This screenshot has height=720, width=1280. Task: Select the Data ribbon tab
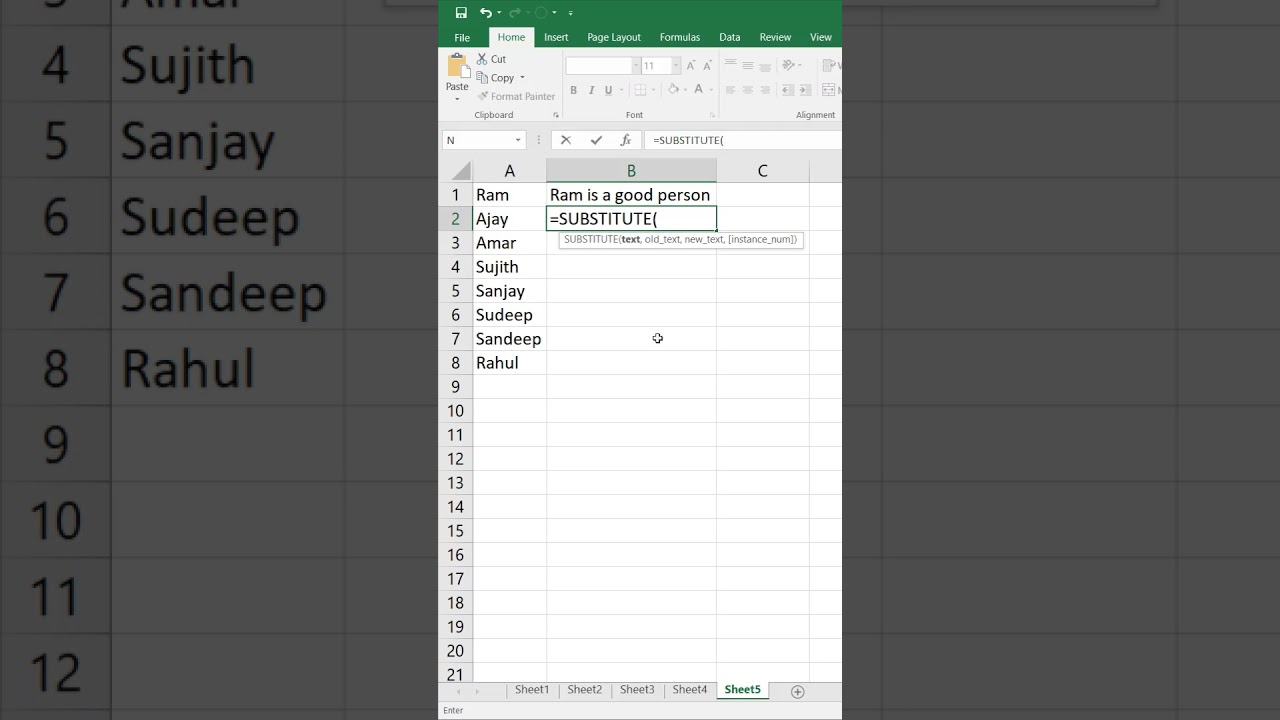730,37
